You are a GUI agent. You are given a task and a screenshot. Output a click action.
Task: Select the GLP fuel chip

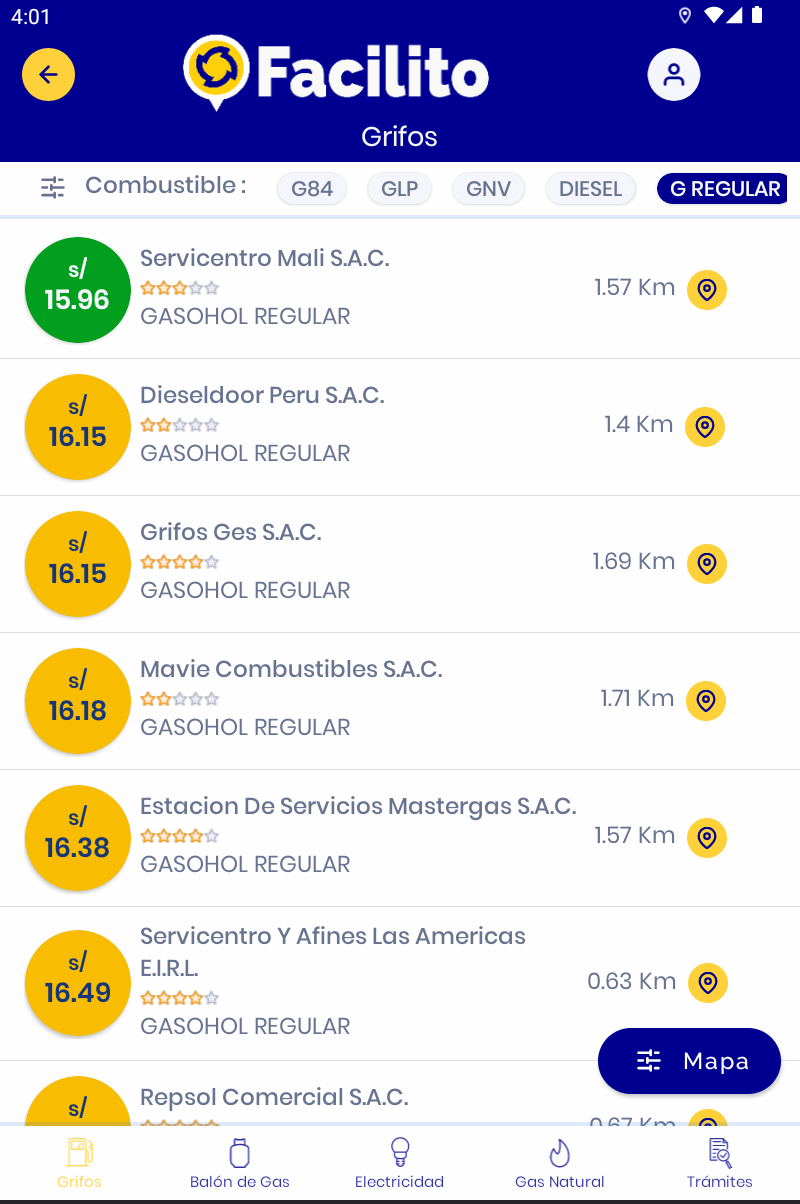point(400,189)
